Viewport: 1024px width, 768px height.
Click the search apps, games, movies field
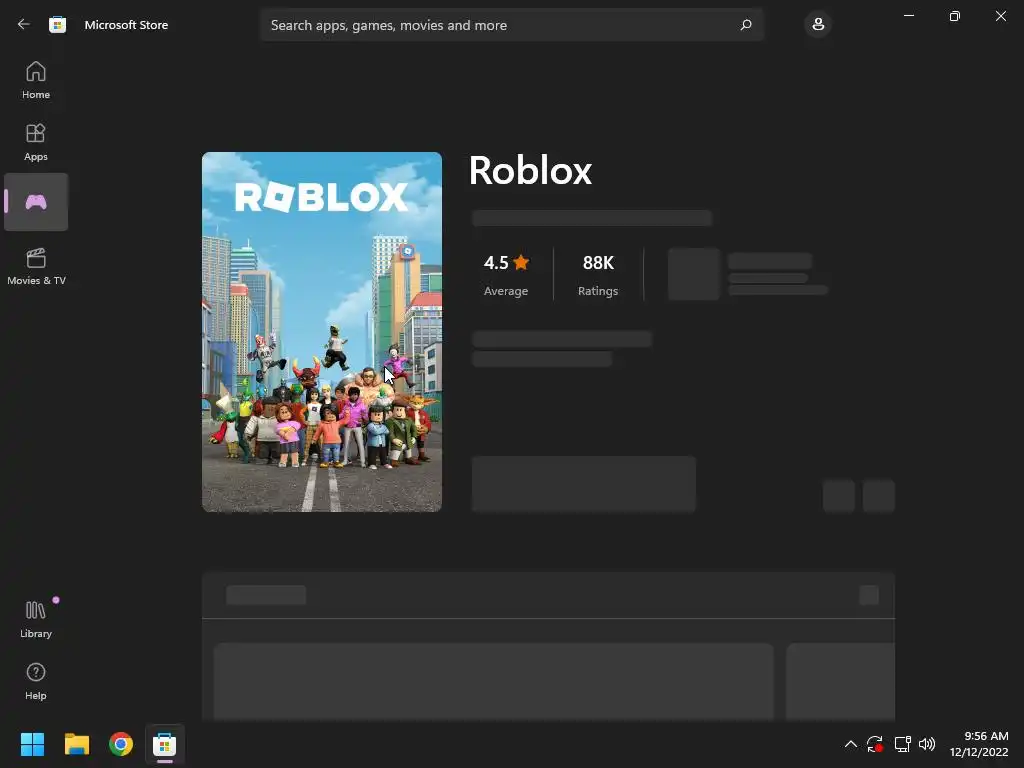[512, 25]
